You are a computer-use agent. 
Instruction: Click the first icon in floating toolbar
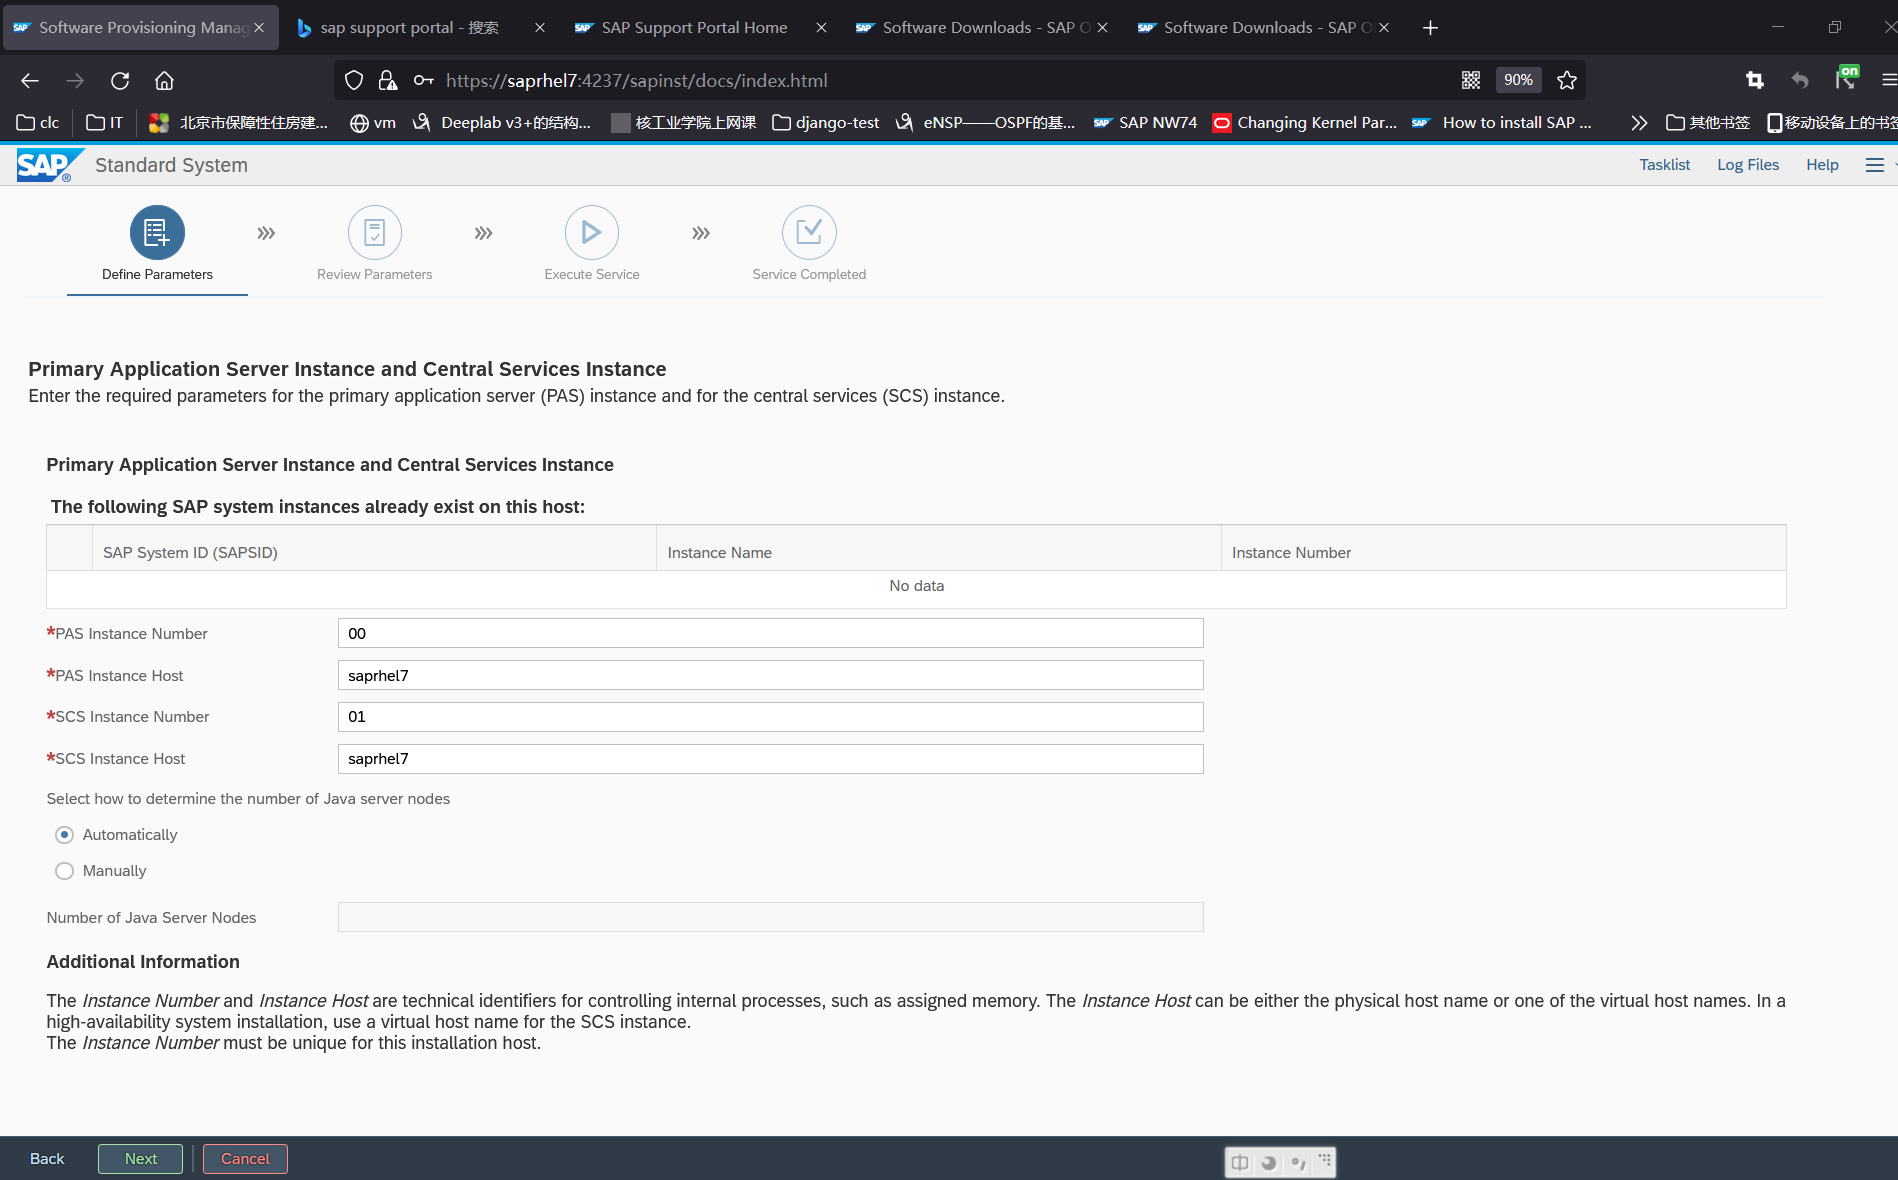(1240, 1162)
